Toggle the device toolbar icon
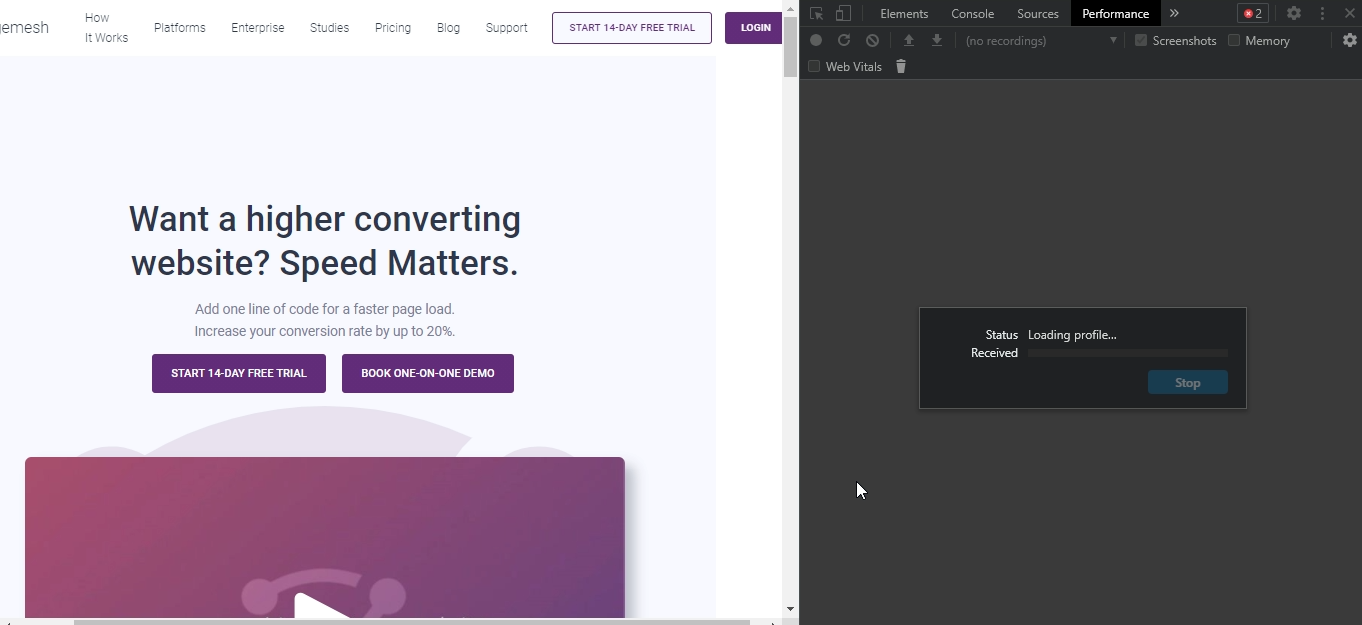The height and width of the screenshot is (625, 1362). coord(843,14)
